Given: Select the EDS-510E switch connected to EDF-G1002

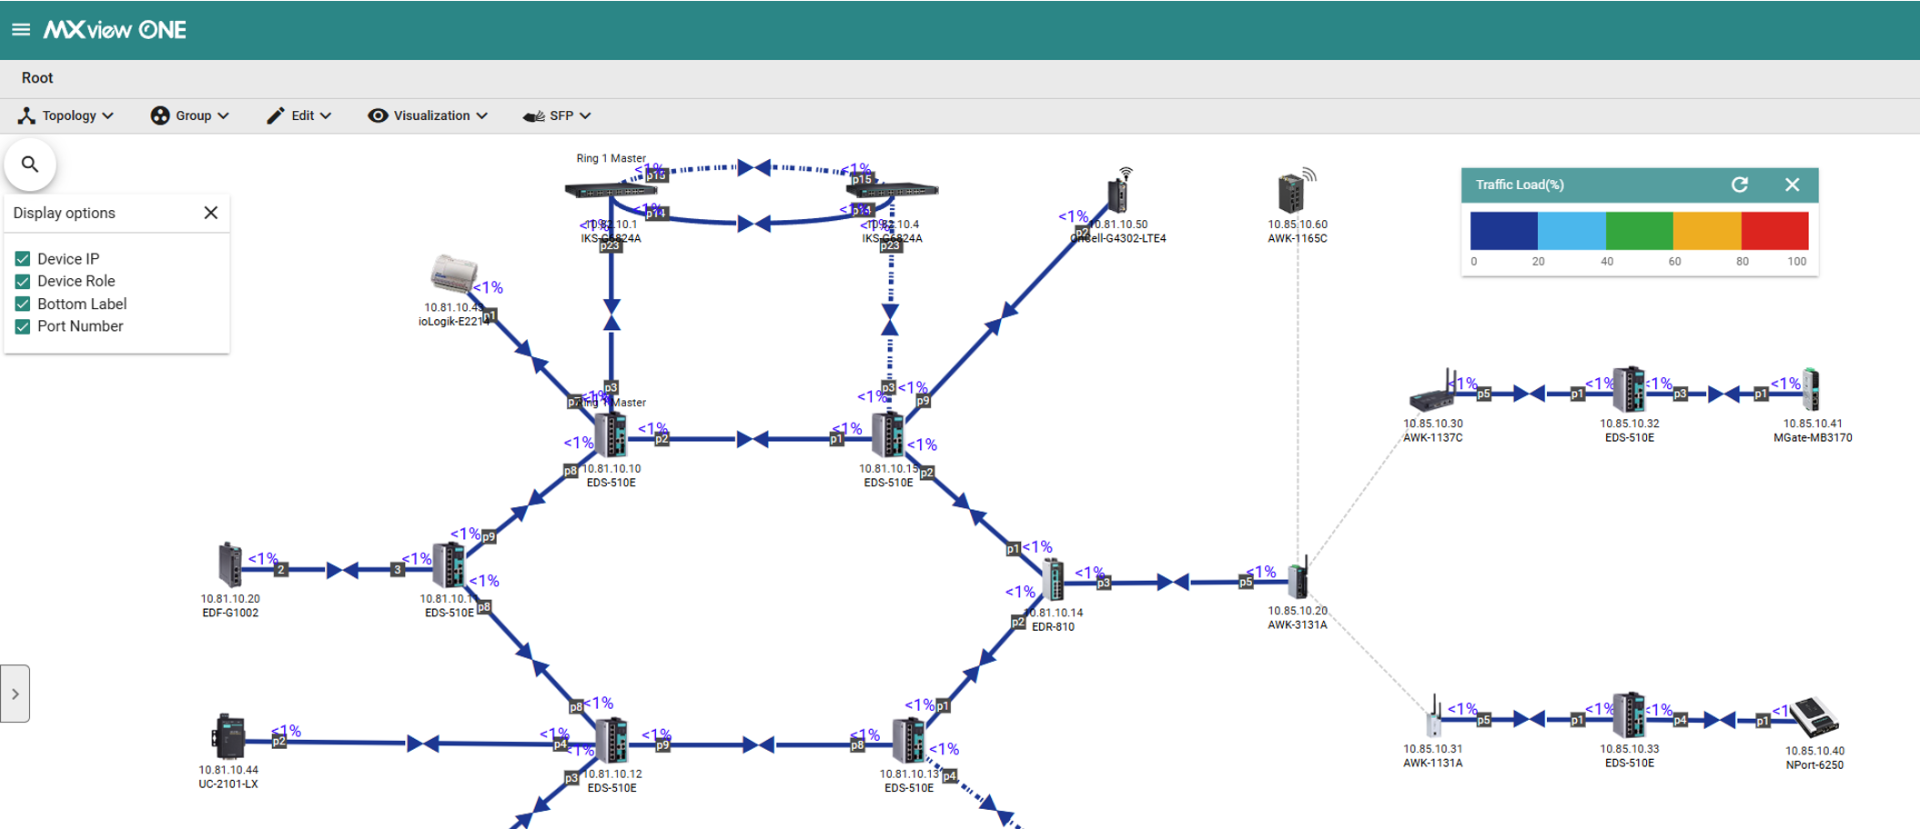Looking at the screenshot, I should coord(448,566).
